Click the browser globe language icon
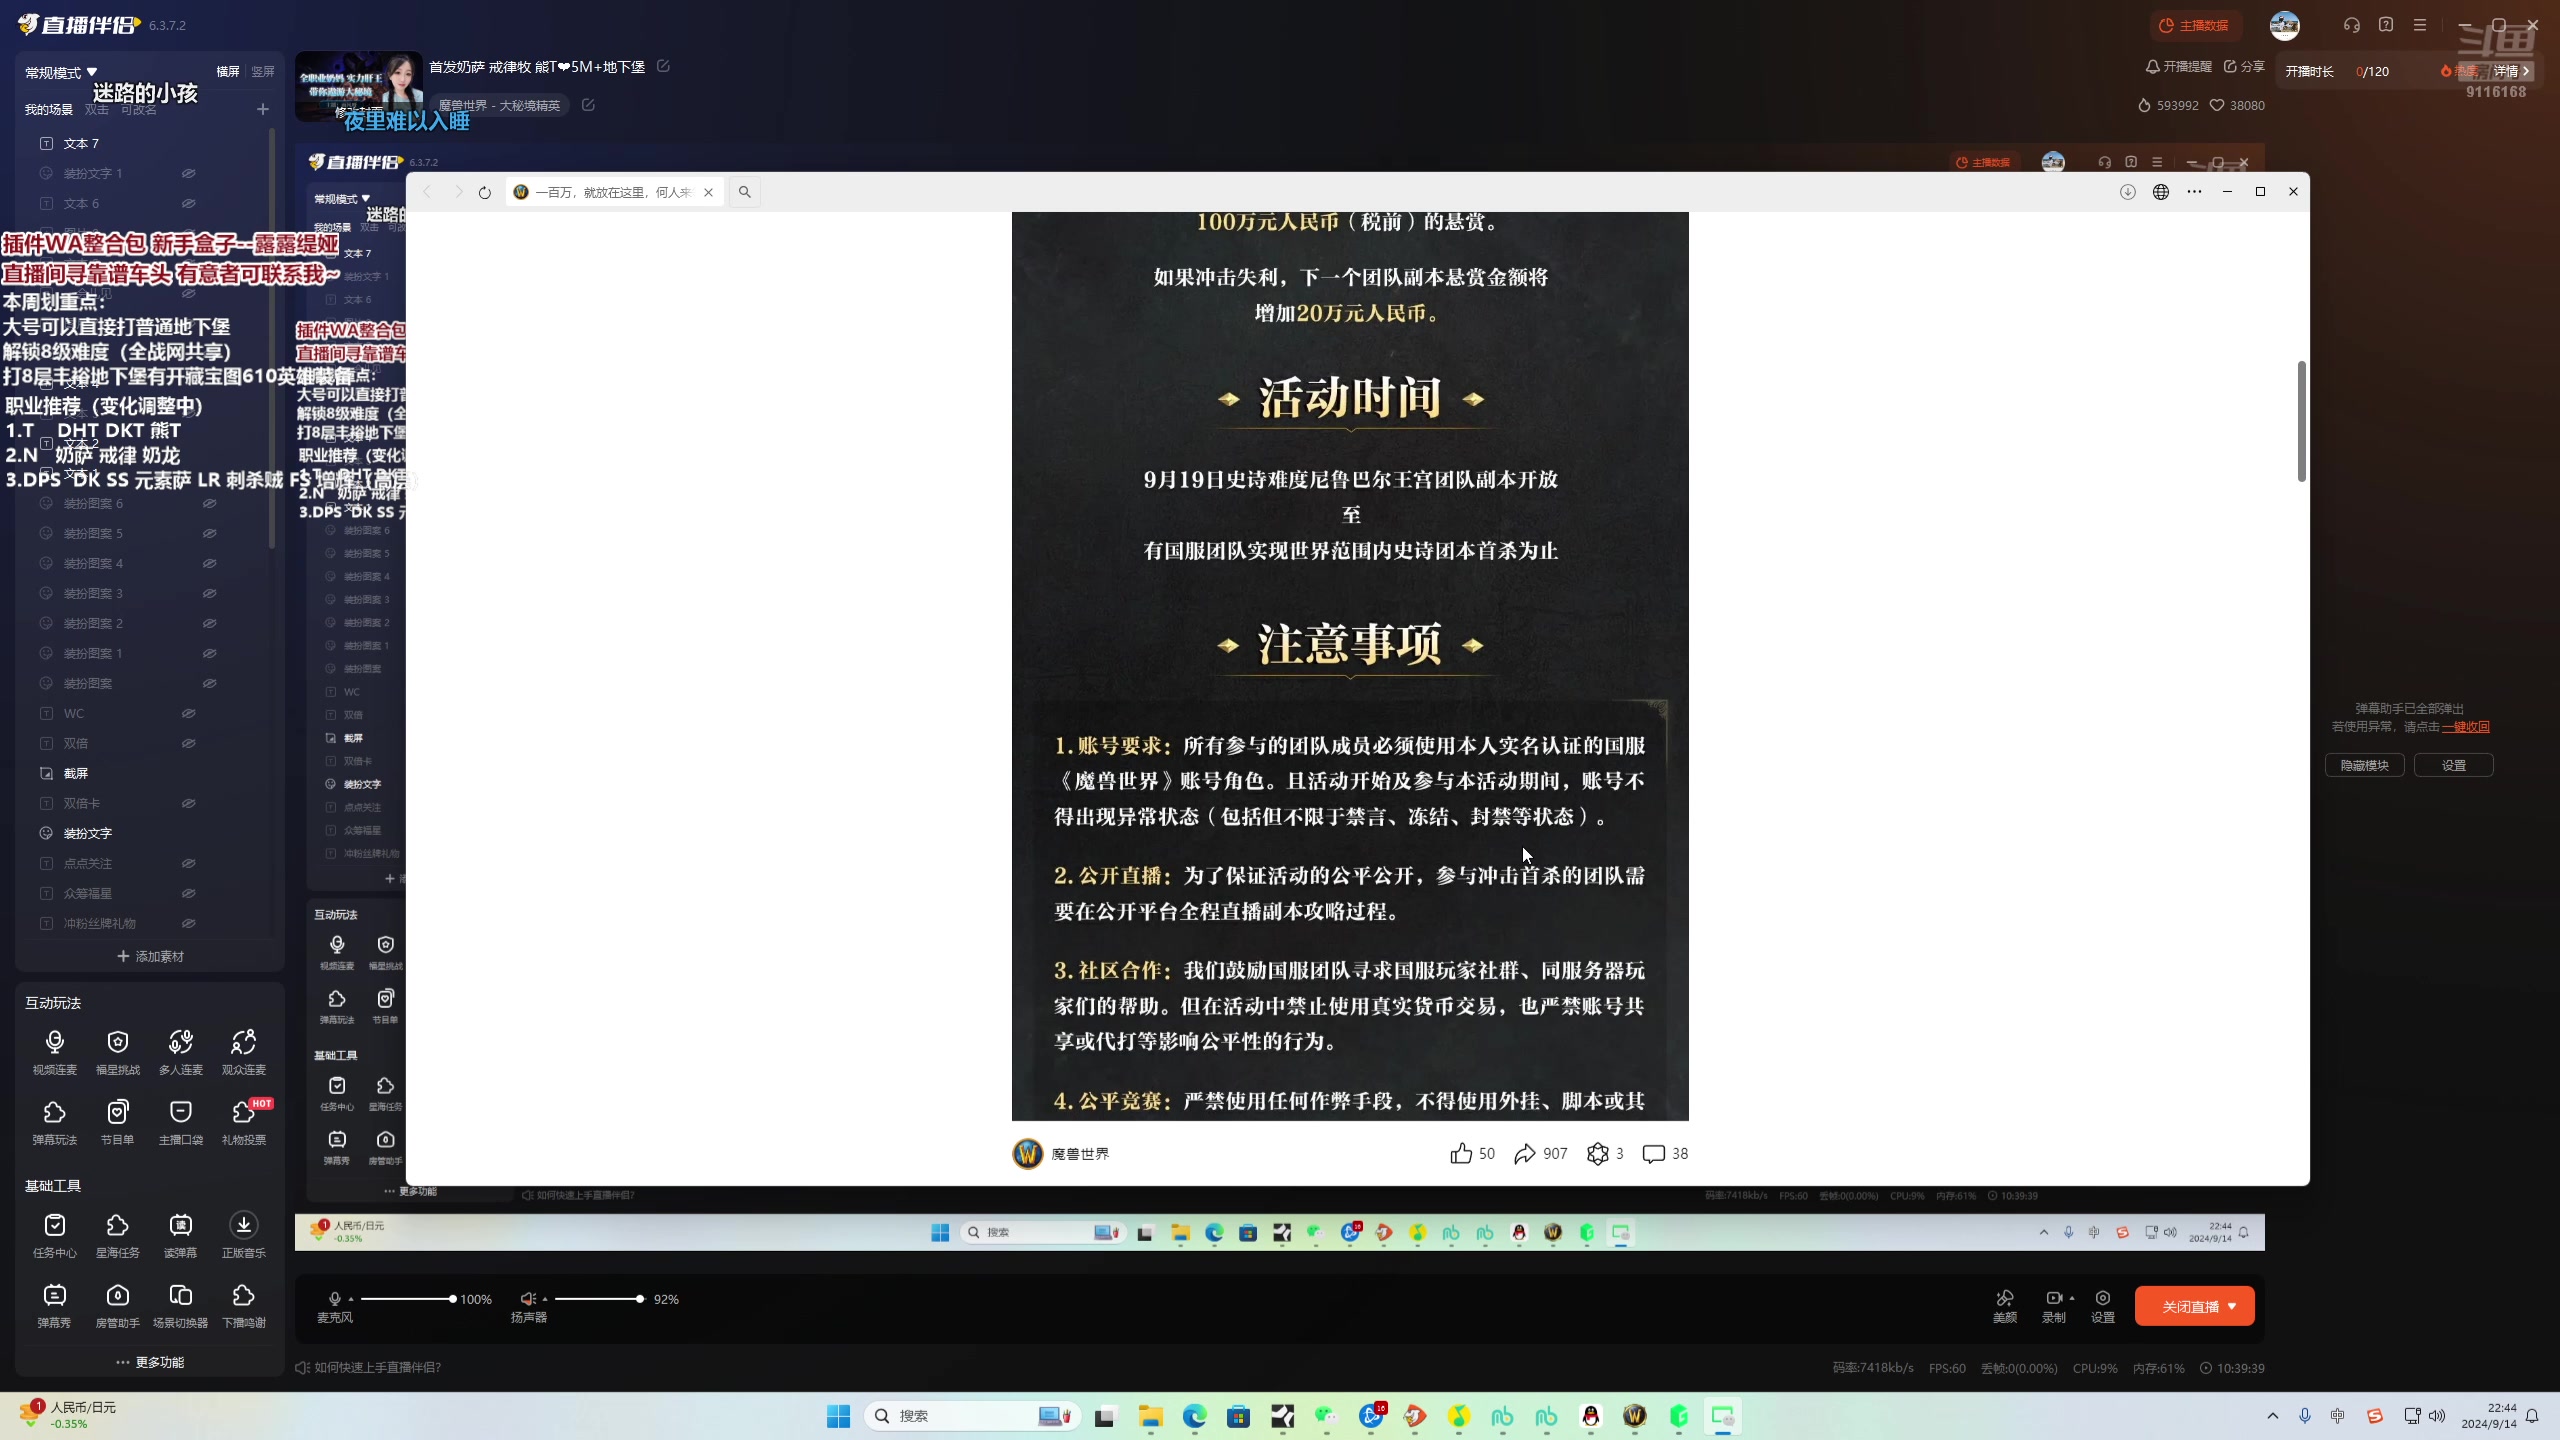 2161,192
